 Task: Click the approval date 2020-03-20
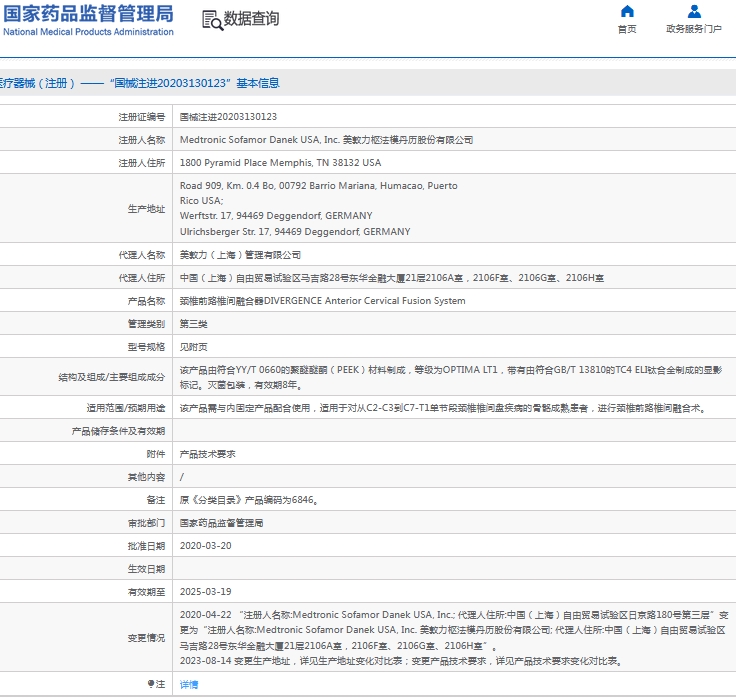pyautogui.click(x=205, y=546)
